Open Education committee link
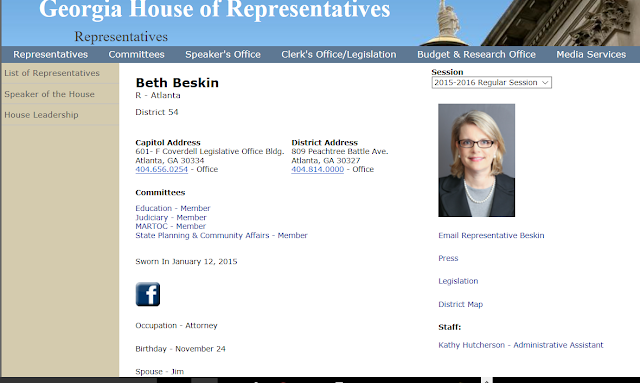640x383 pixels. [173, 208]
